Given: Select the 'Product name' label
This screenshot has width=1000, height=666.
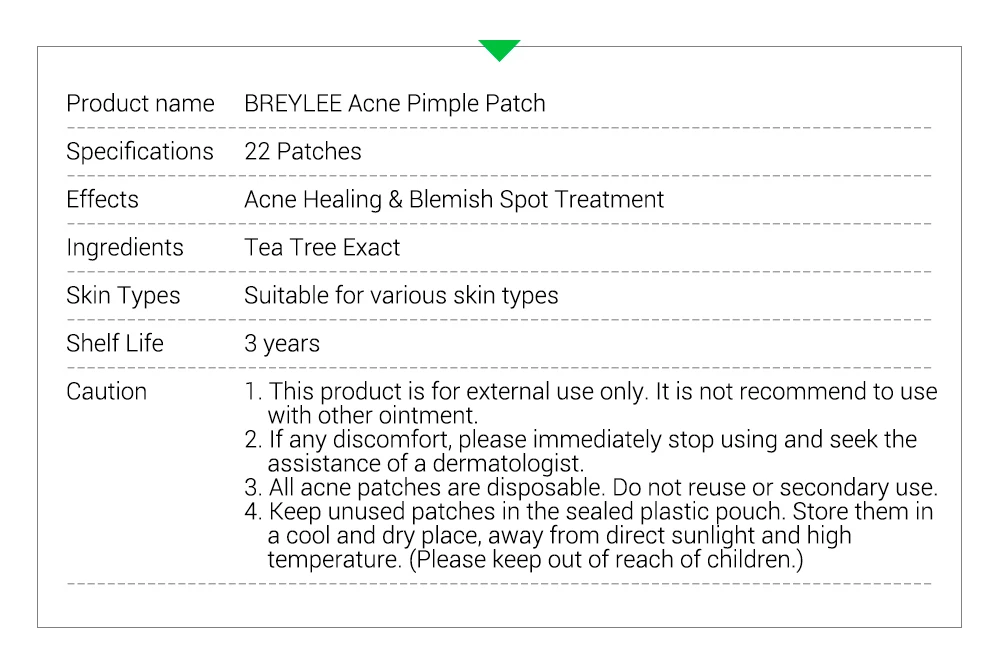Looking at the screenshot, I should click(140, 103).
